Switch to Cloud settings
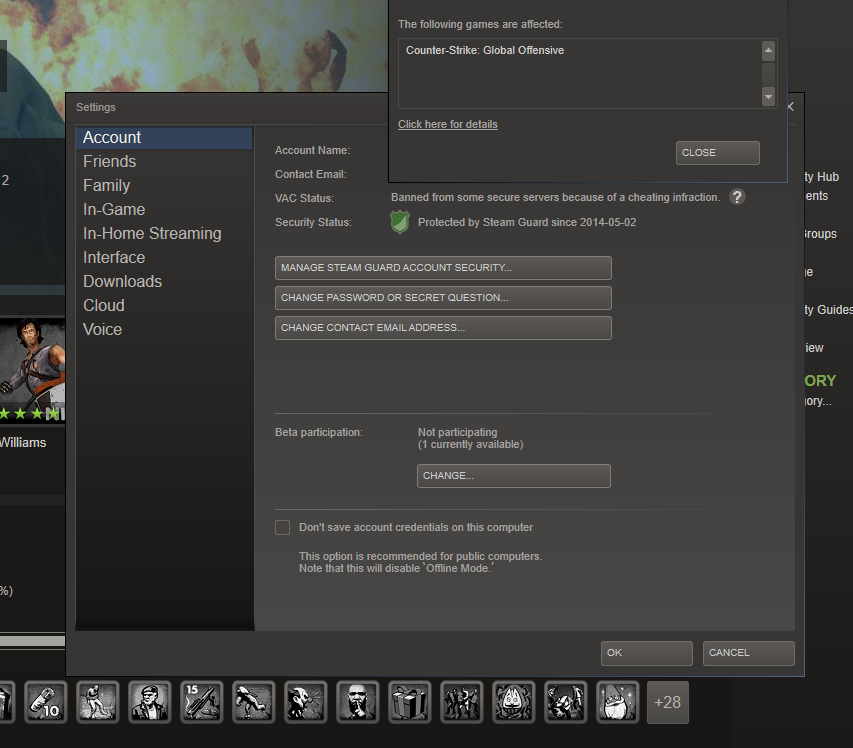 pyautogui.click(x=164, y=305)
